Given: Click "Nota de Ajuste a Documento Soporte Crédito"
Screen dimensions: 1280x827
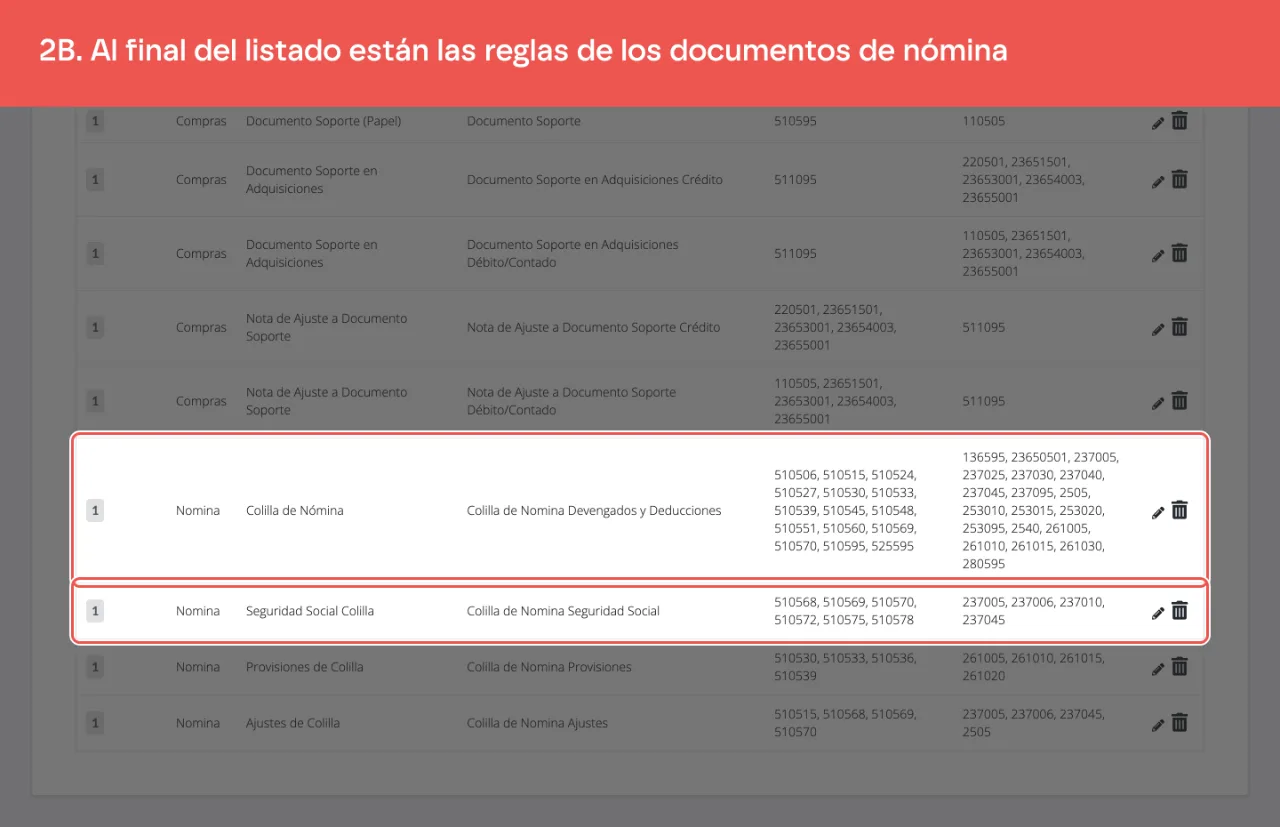Looking at the screenshot, I should [x=594, y=327].
